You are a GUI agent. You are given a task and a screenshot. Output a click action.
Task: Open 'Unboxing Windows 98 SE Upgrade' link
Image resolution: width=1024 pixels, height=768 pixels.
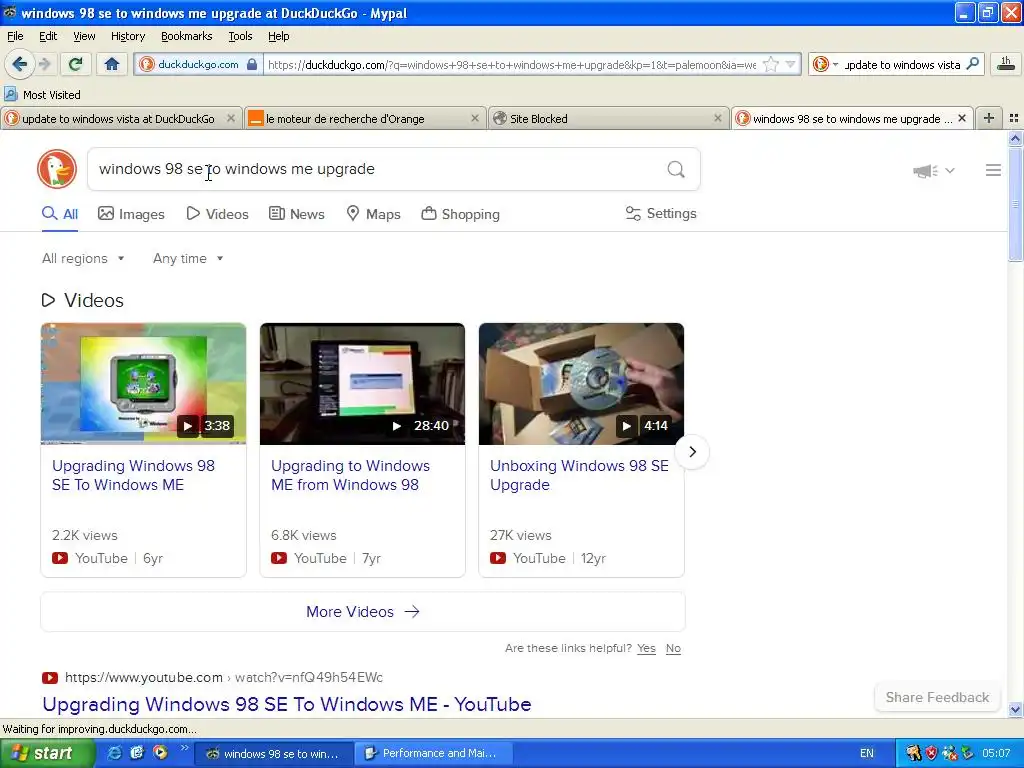pyautogui.click(x=579, y=475)
